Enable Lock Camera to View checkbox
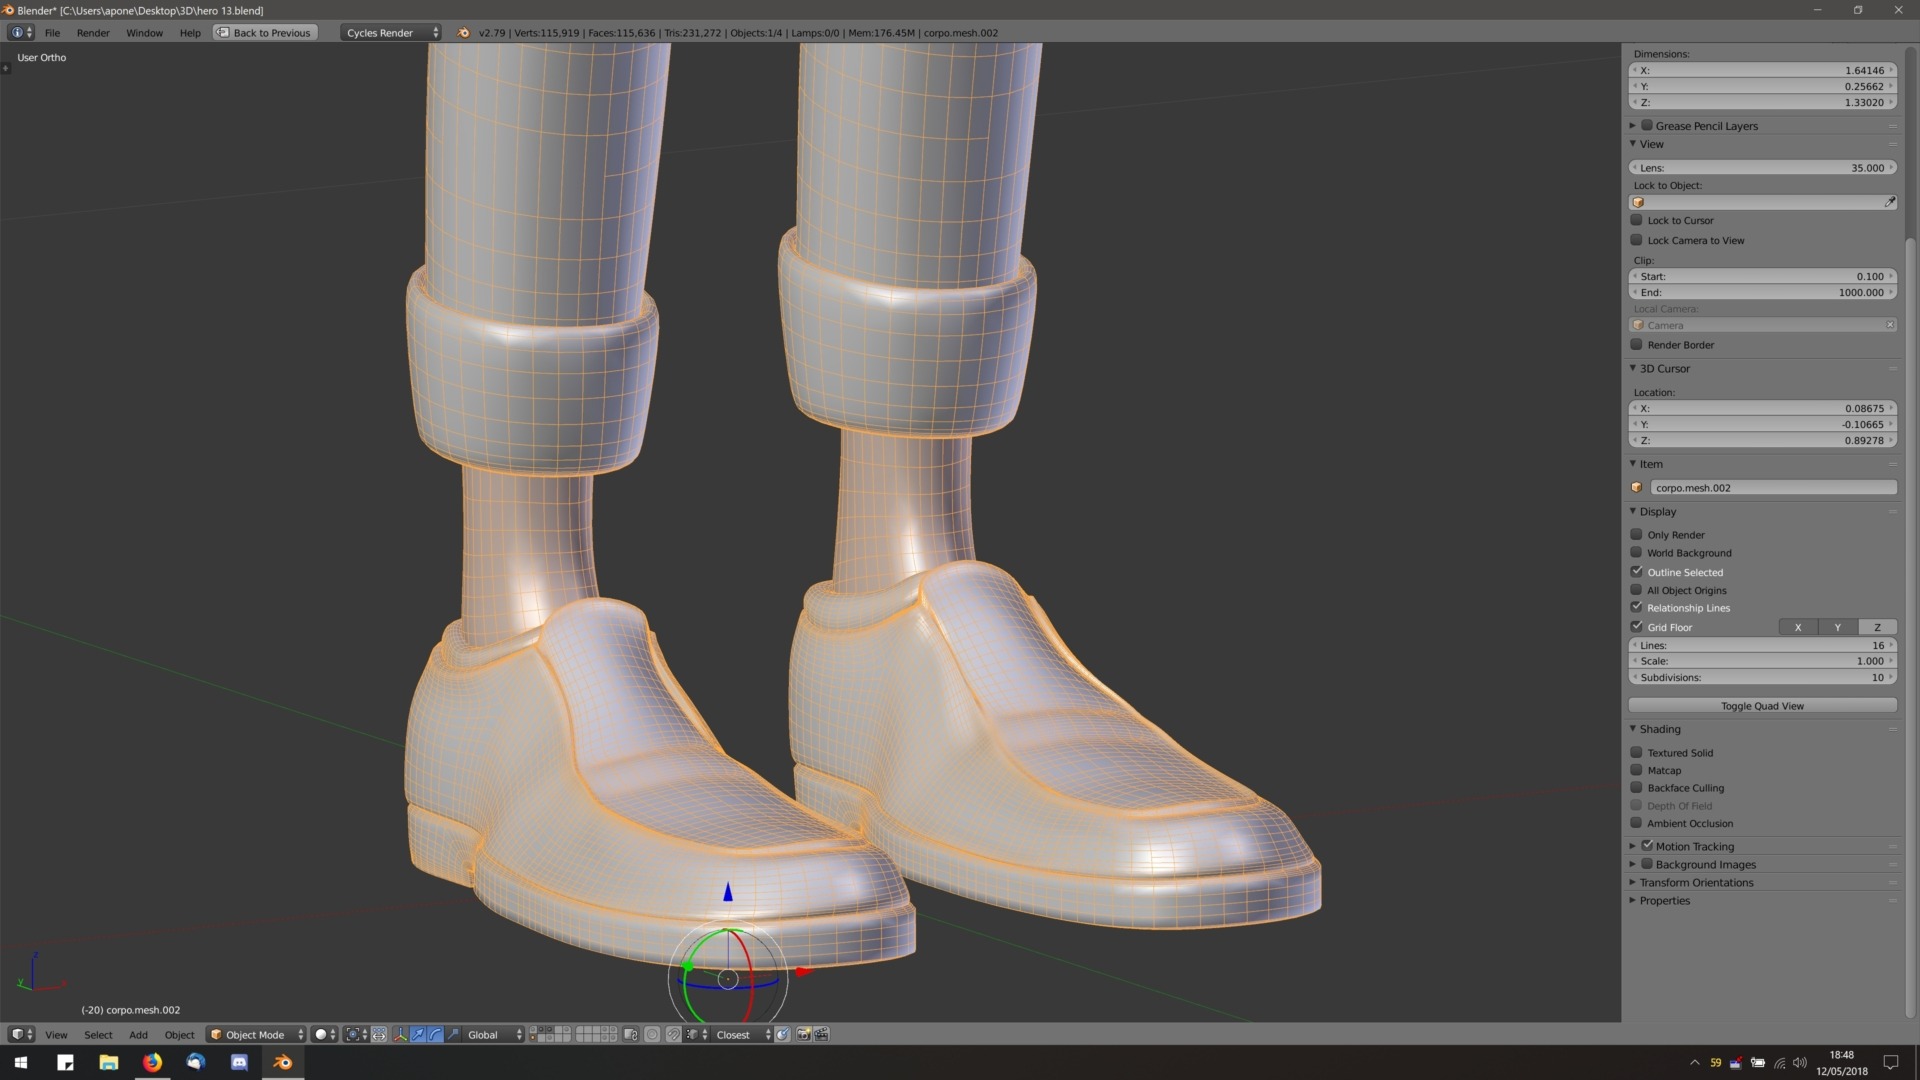Image resolution: width=1920 pixels, height=1080 pixels. [x=1637, y=240]
